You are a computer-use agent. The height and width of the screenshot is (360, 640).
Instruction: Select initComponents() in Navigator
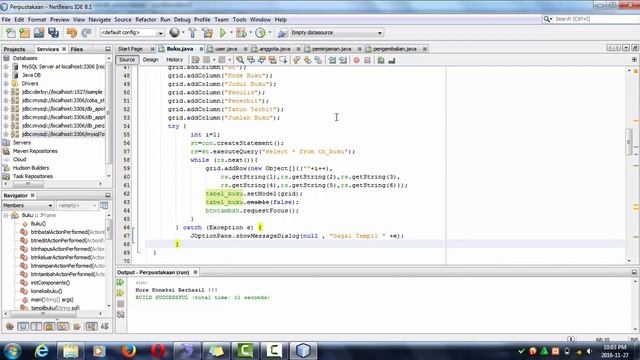click(50, 282)
